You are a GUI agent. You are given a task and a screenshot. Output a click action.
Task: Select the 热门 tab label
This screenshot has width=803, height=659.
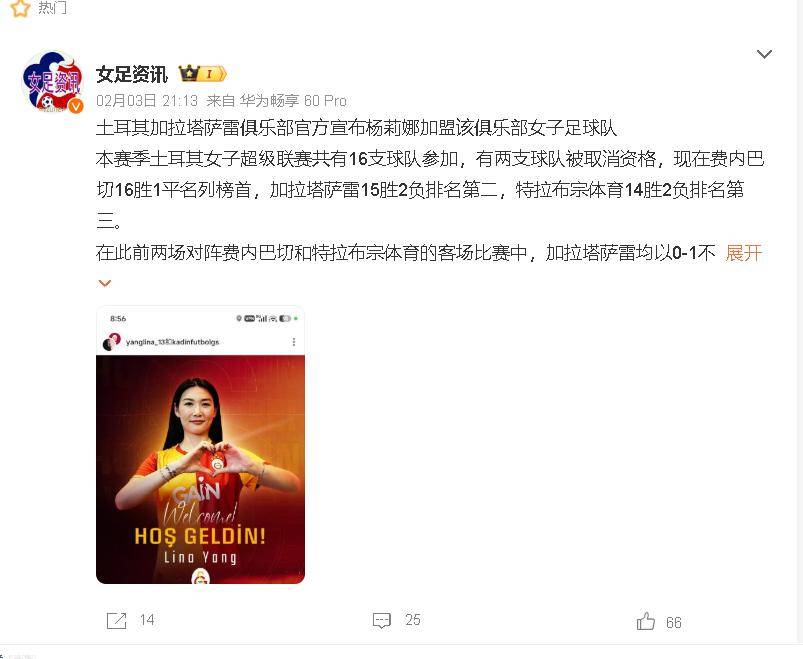coord(52,7)
